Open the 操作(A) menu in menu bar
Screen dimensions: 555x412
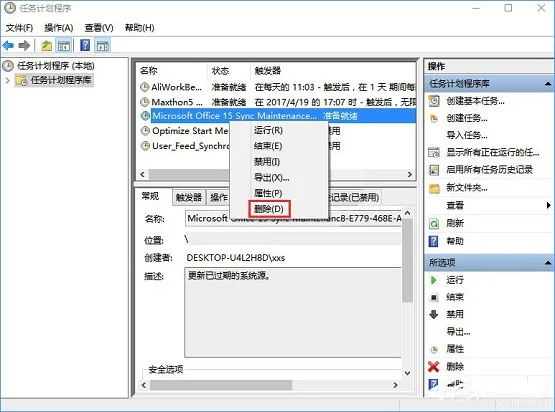[59, 28]
